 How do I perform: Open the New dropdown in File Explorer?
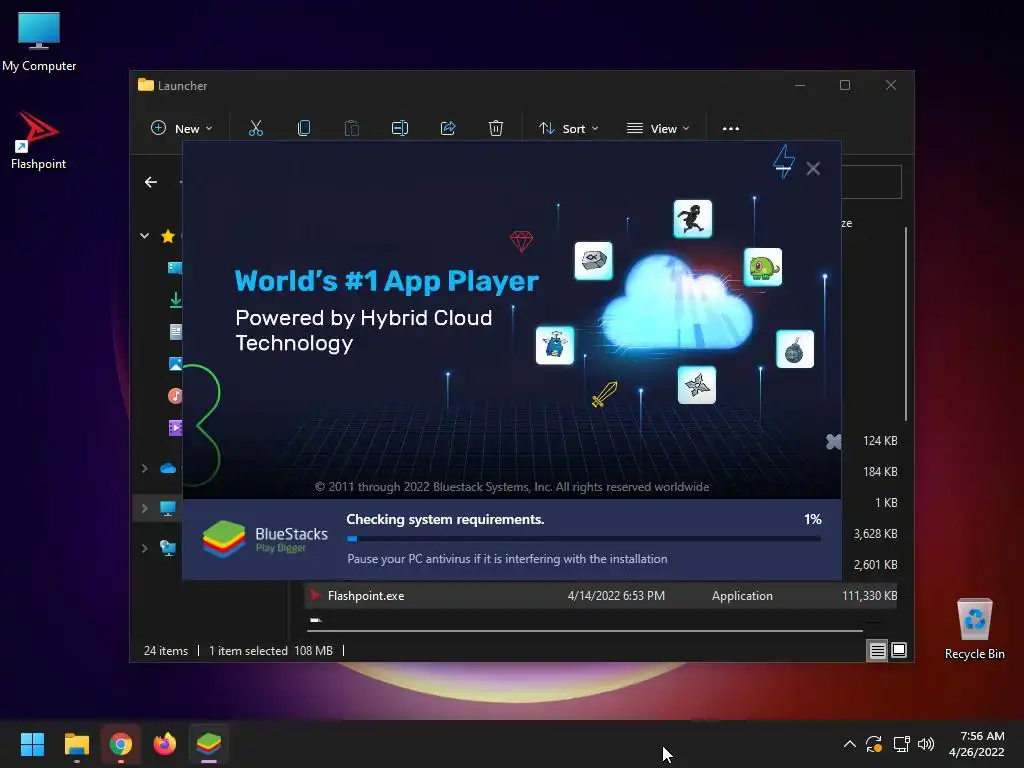pos(182,129)
